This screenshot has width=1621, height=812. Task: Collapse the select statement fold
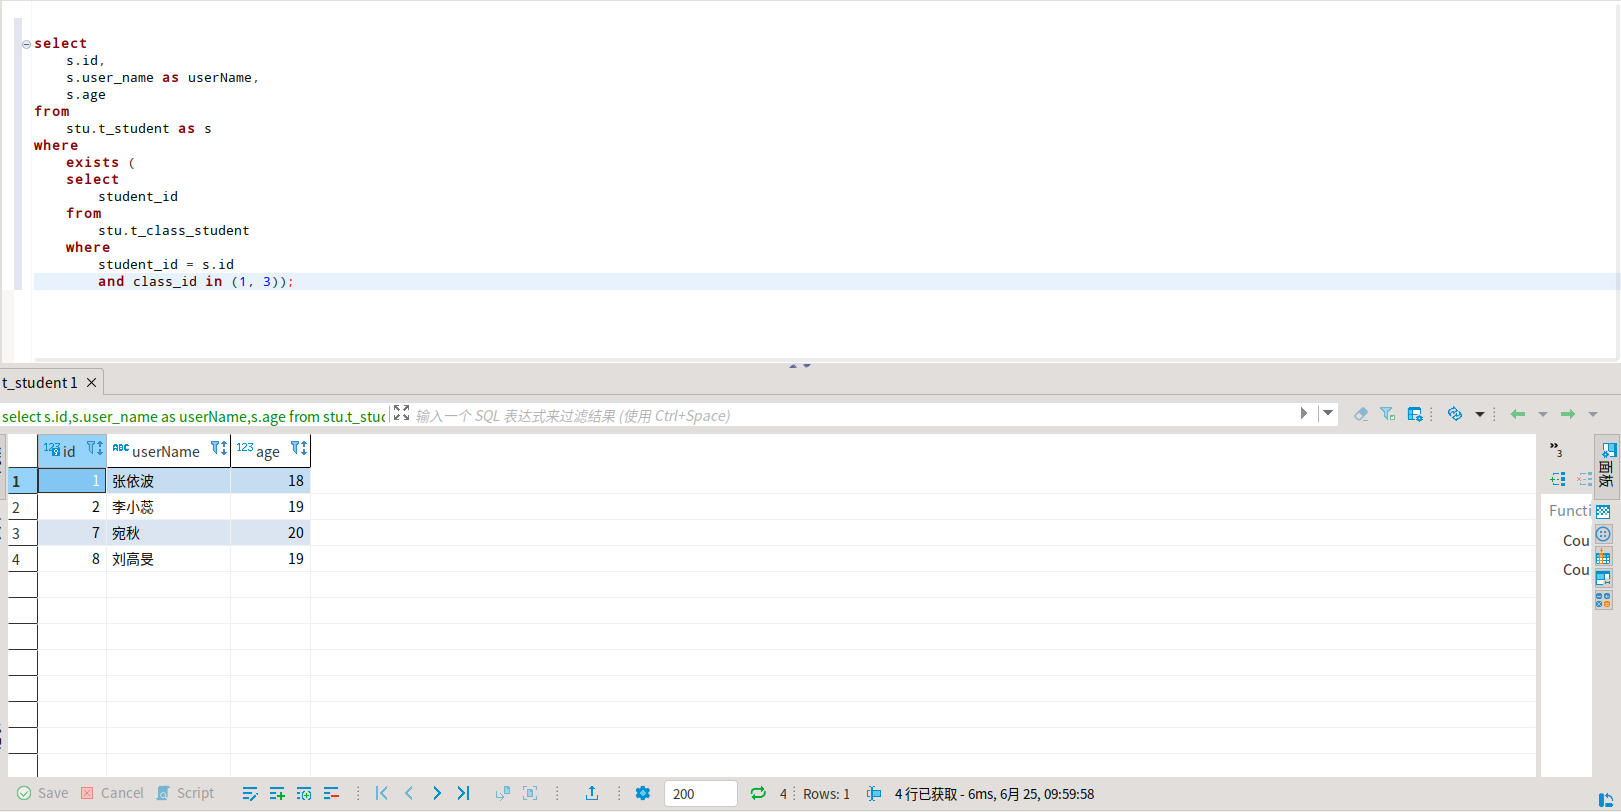(26, 44)
